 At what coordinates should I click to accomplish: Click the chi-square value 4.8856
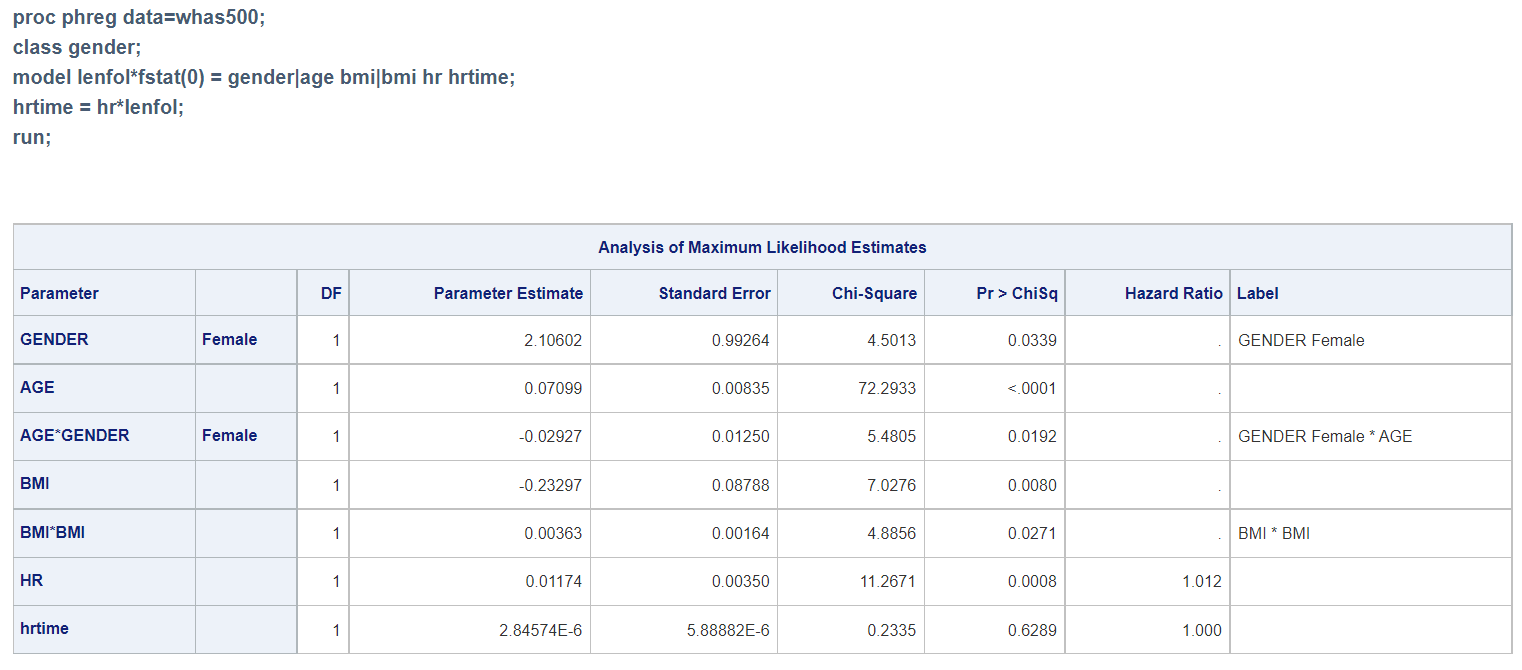click(891, 533)
